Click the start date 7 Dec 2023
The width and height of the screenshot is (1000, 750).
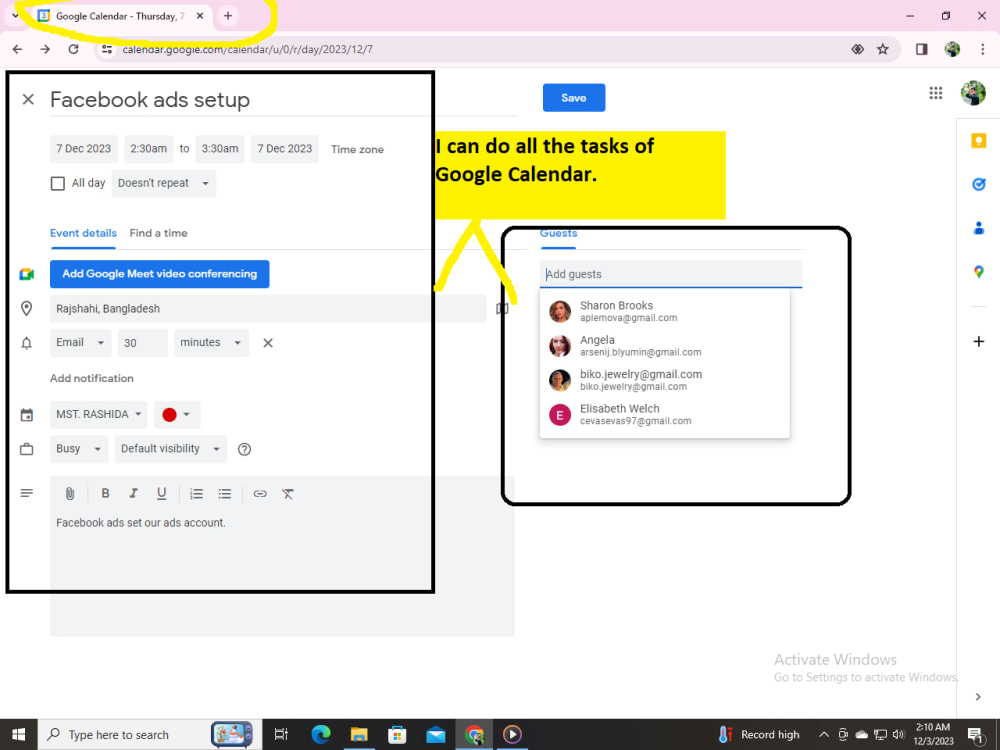pos(84,149)
